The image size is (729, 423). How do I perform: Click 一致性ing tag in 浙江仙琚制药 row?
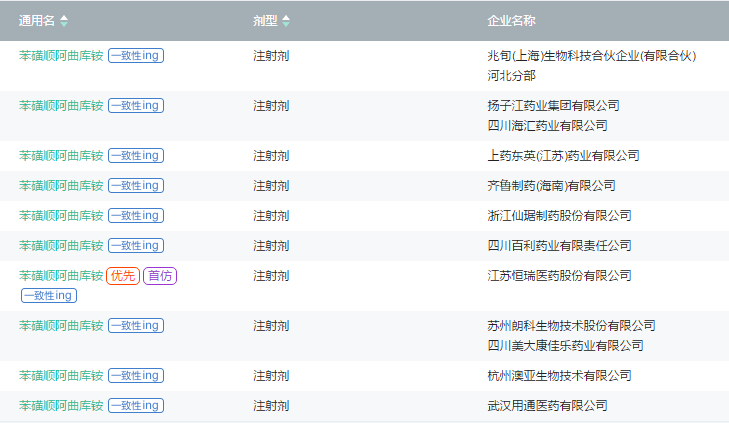coord(136,216)
